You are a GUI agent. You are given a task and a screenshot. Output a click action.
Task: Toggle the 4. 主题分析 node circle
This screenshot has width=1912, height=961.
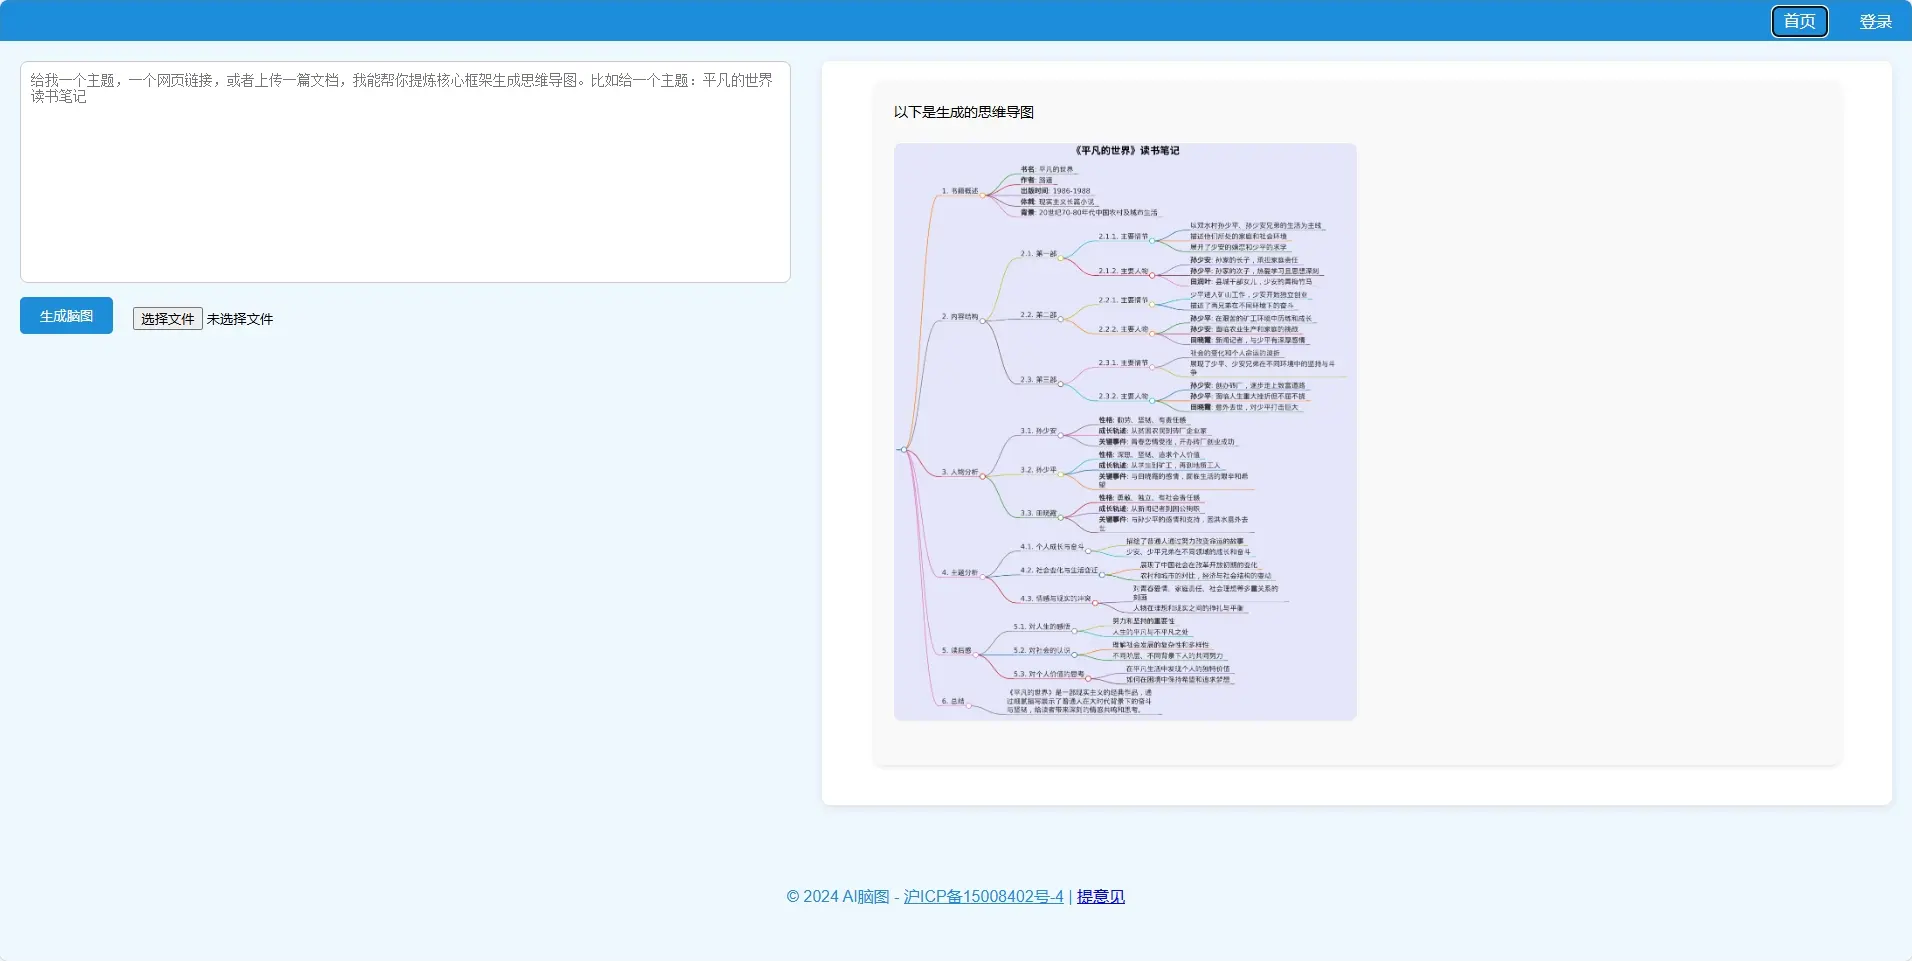click(984, 576)
